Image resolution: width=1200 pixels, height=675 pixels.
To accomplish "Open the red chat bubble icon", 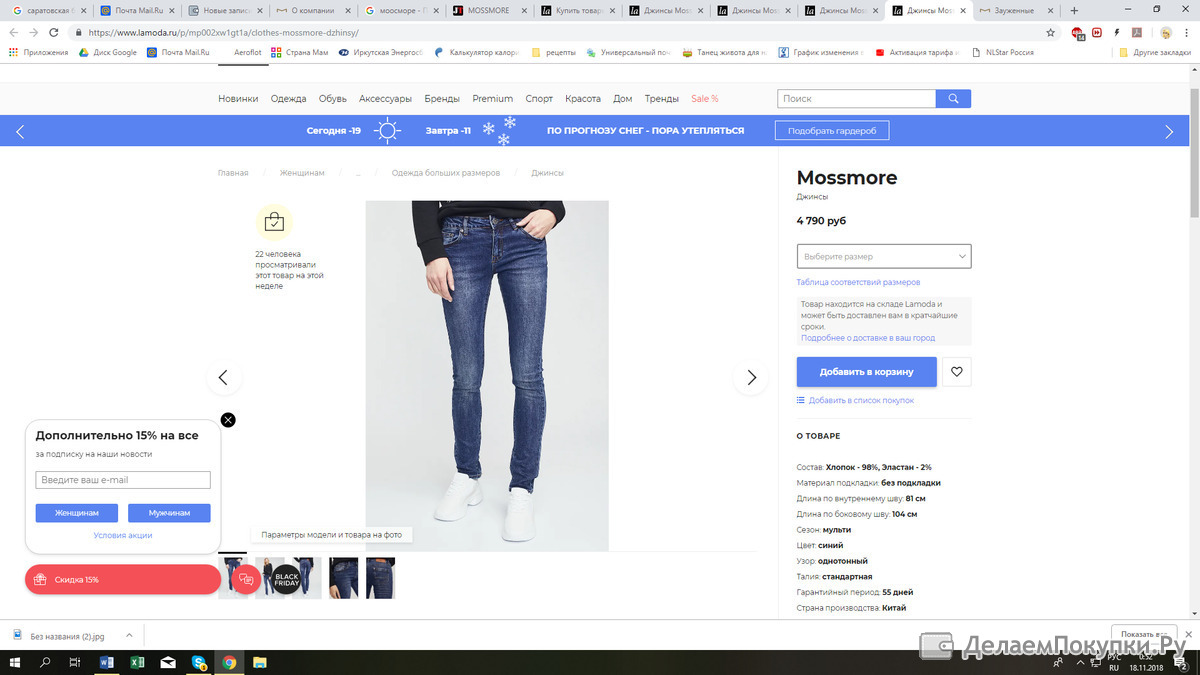I will click(246, 579).
